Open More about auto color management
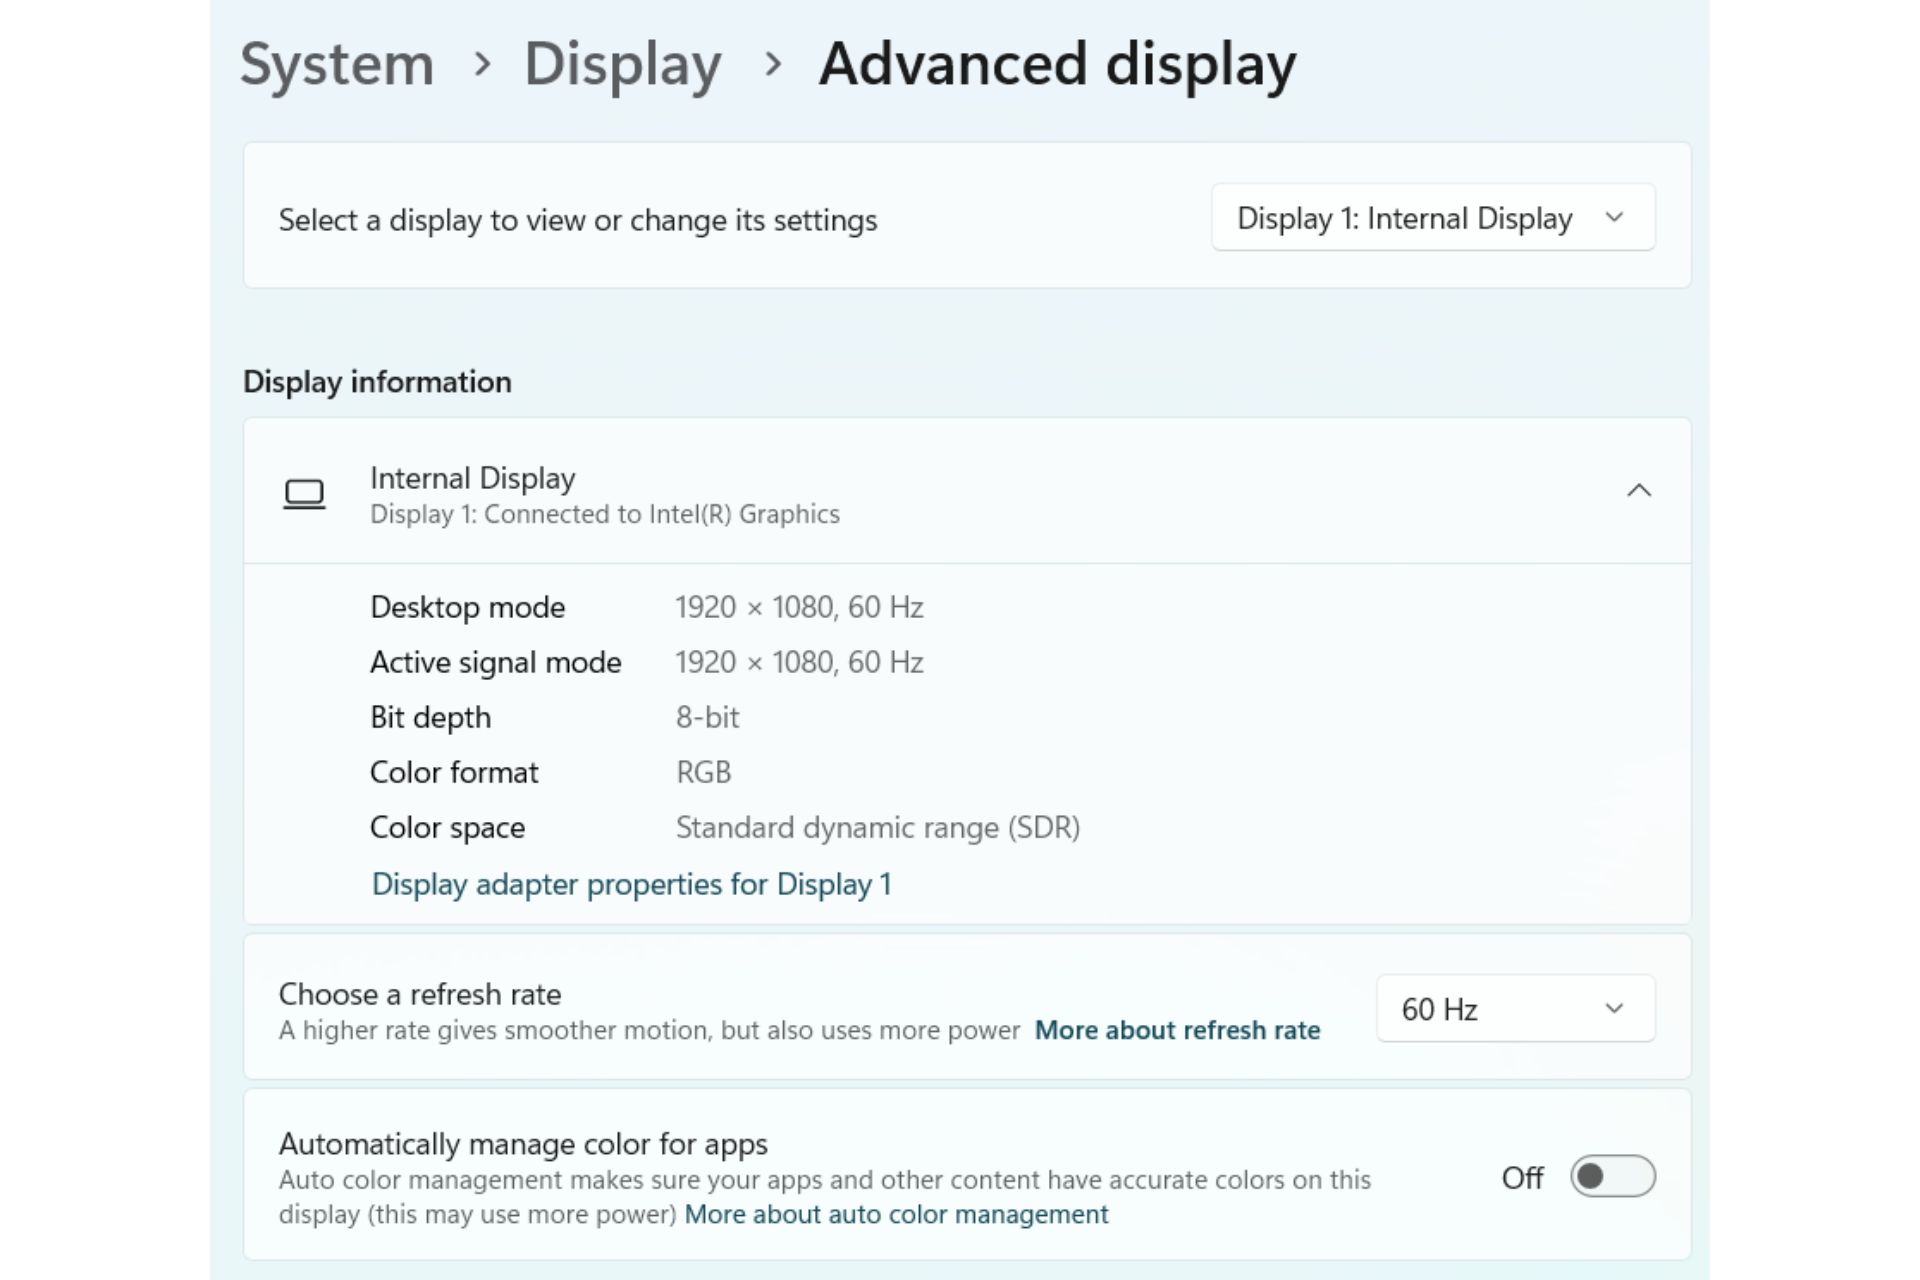The image size is (1920, 1280). [895, 1214]
